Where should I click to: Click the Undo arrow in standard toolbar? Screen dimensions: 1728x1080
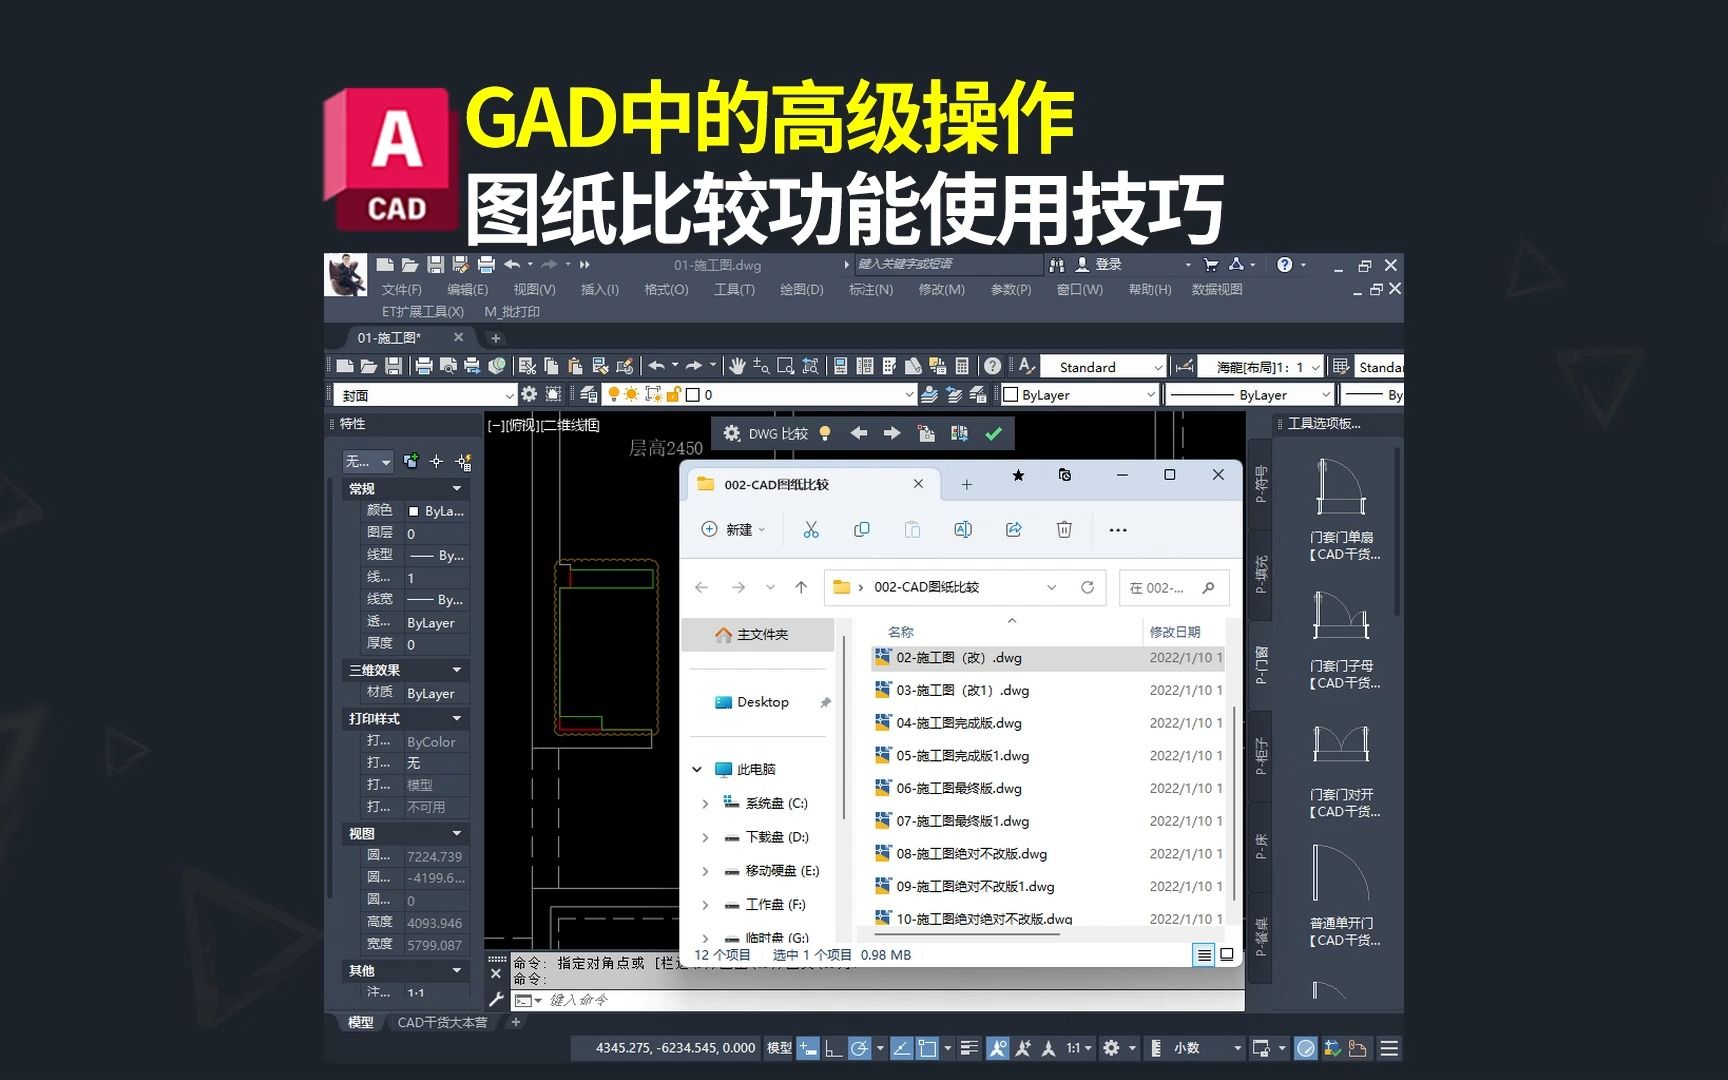click(x=656, y=366)
